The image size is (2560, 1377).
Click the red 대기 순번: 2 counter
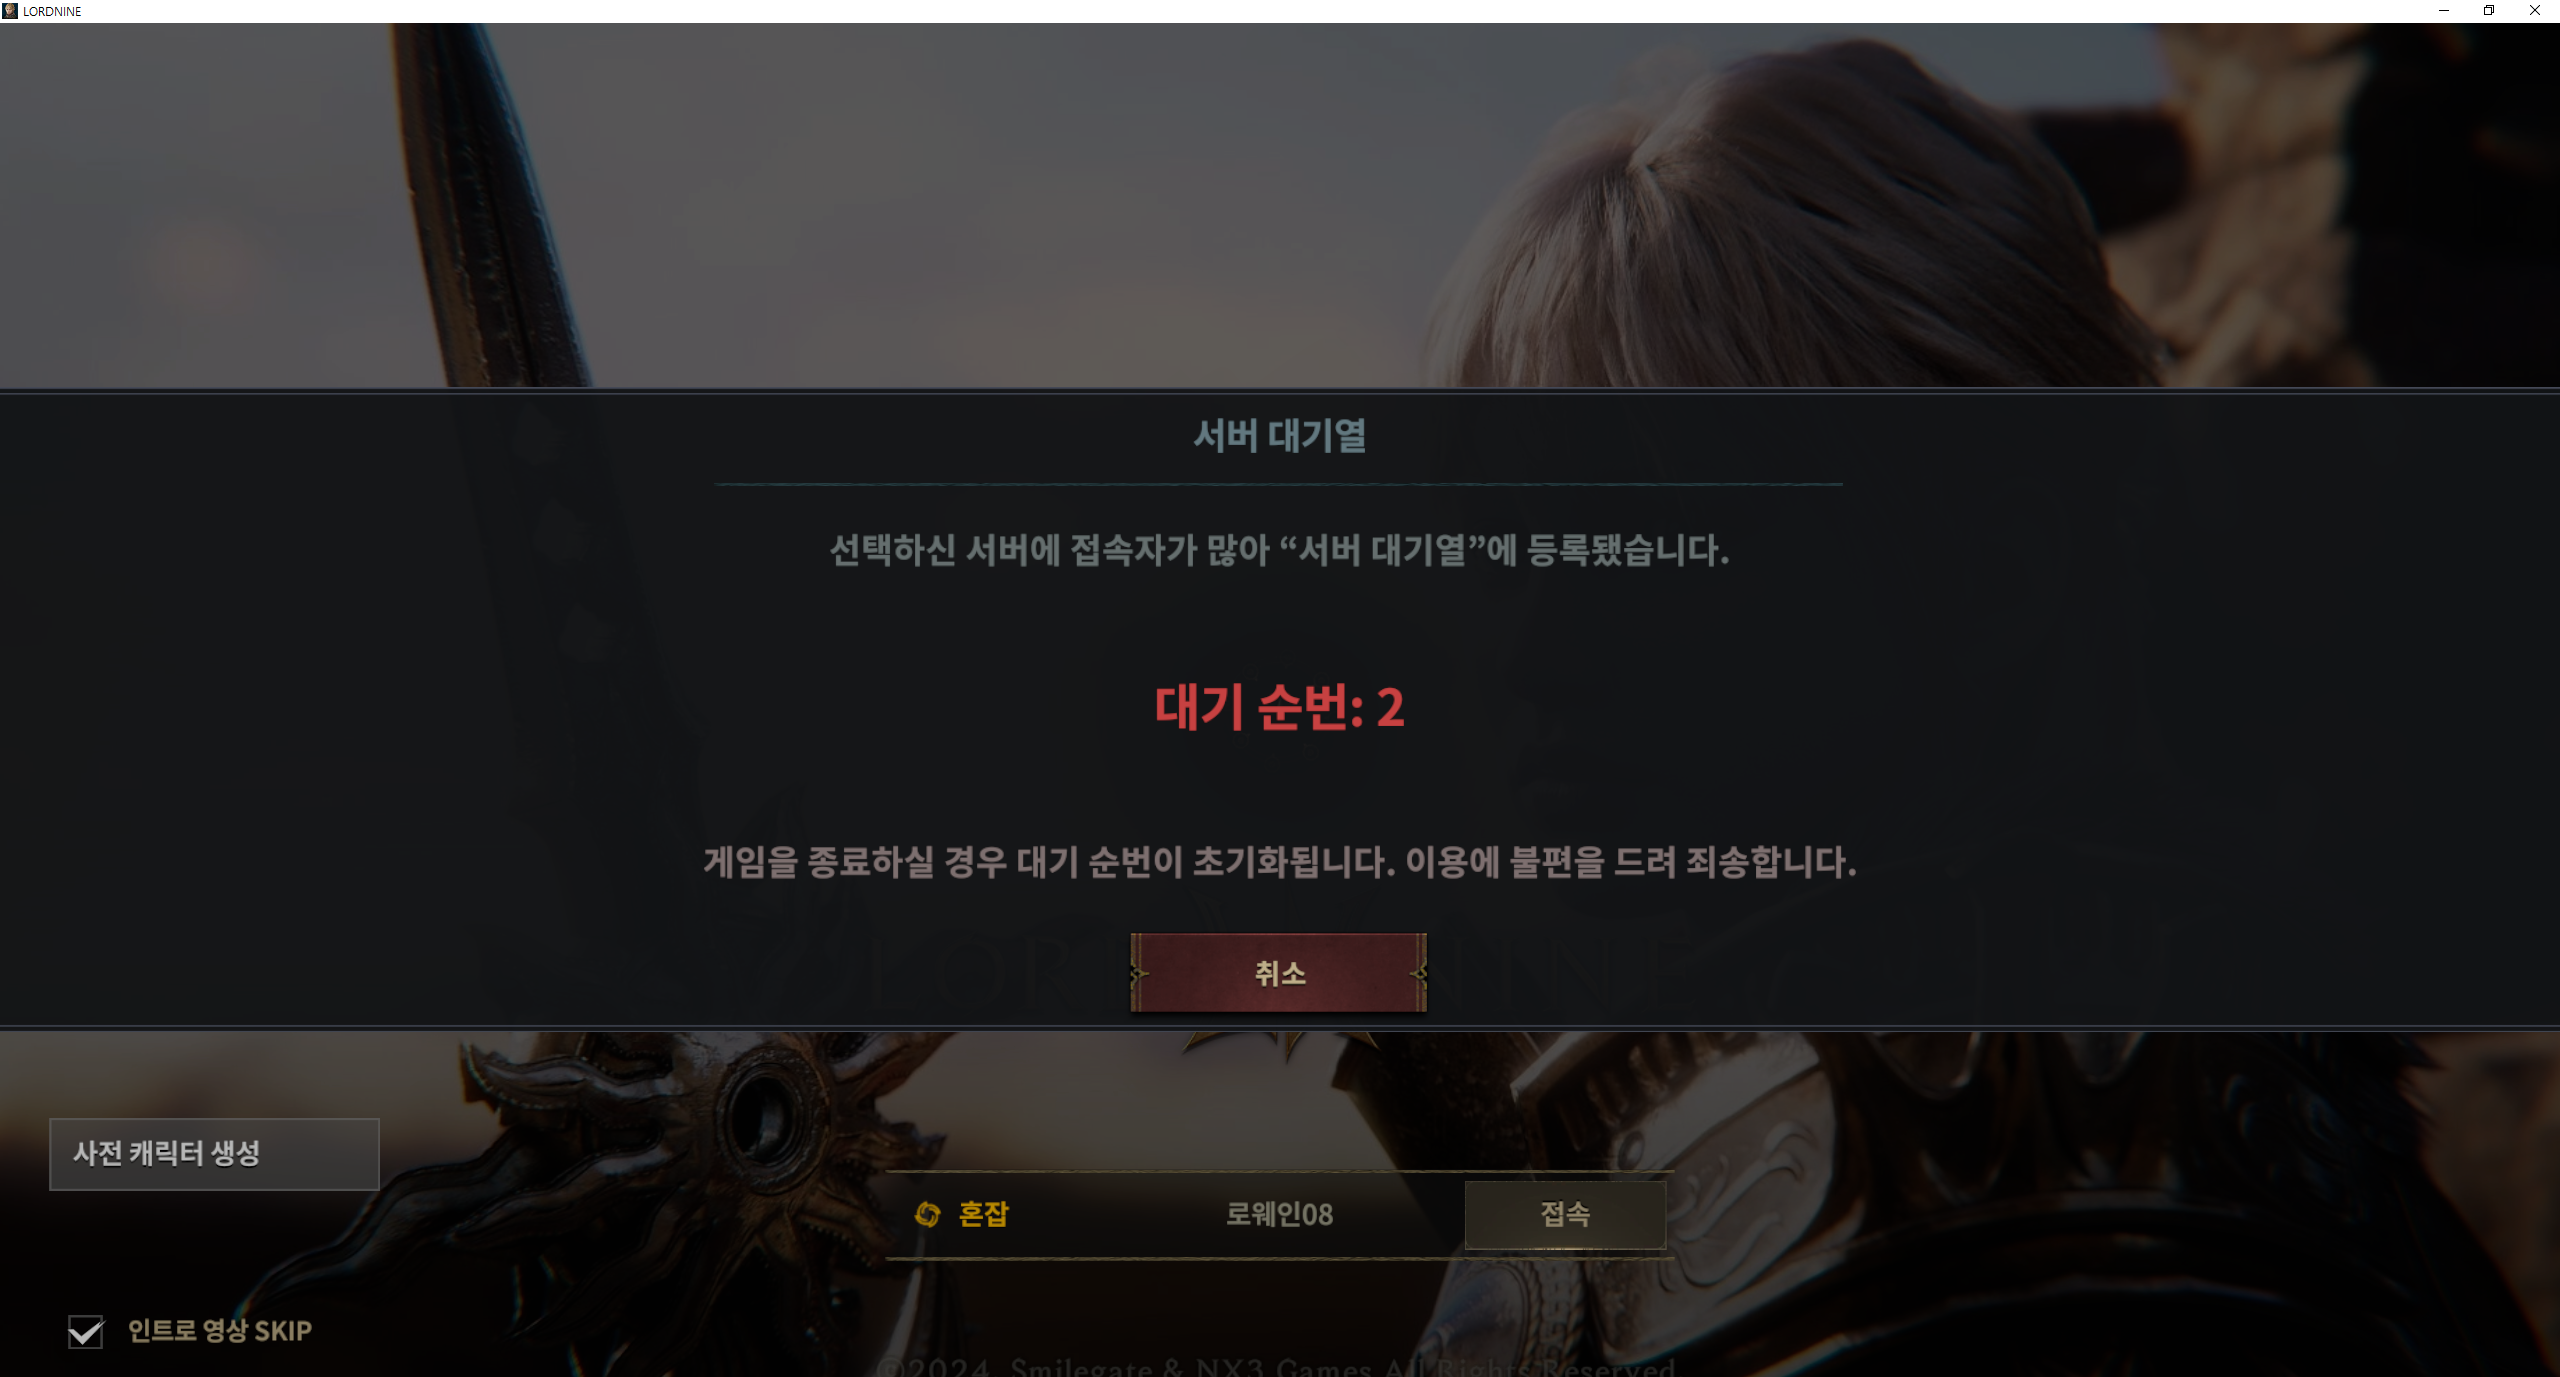click(x=1279, y=708)
